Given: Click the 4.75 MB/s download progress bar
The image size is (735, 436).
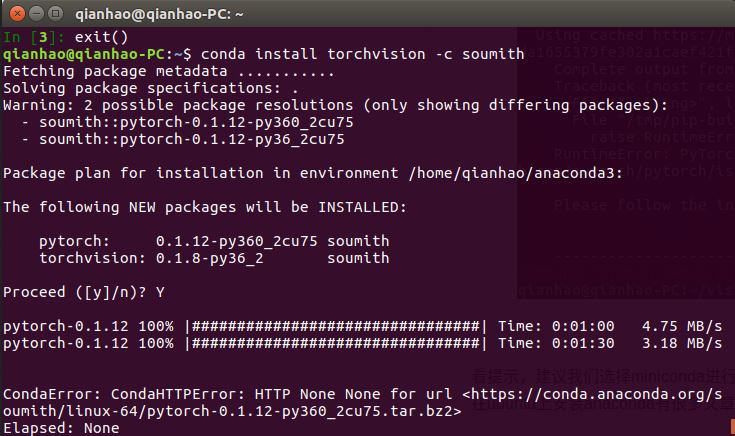Looking at the screenshot, I should (337, 326).
